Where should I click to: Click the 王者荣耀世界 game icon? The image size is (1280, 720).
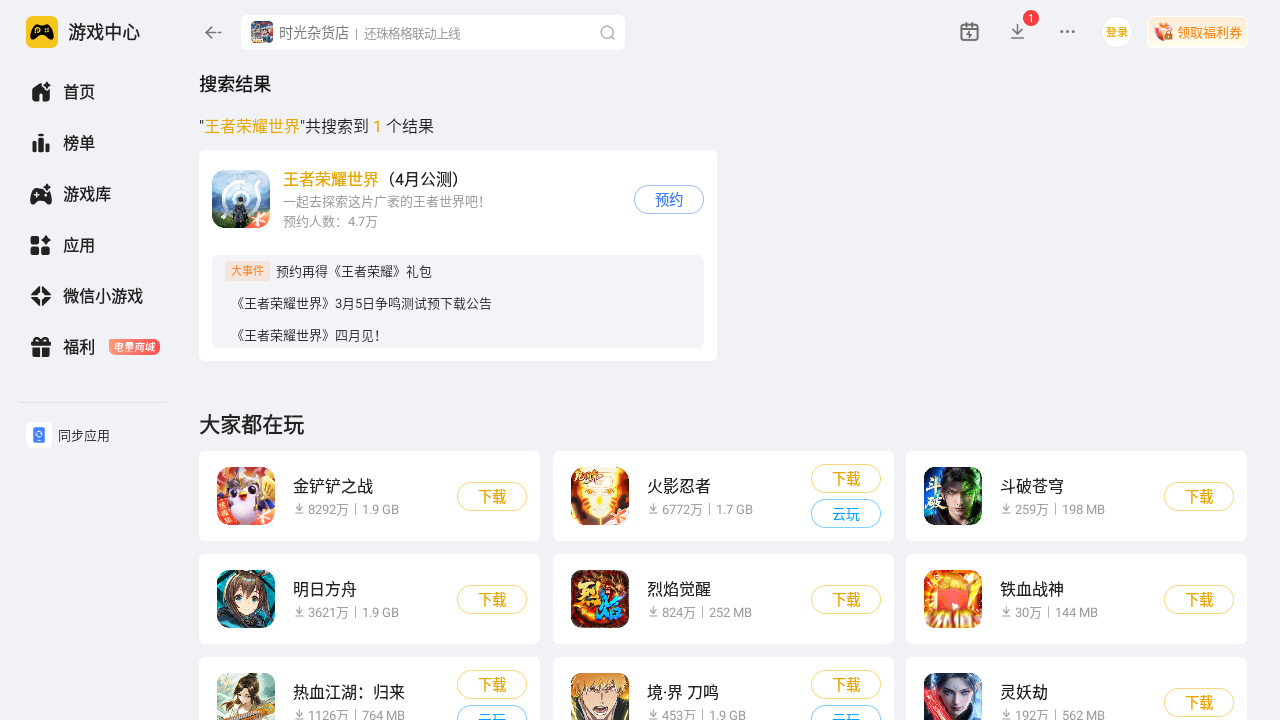coord(241,199)
